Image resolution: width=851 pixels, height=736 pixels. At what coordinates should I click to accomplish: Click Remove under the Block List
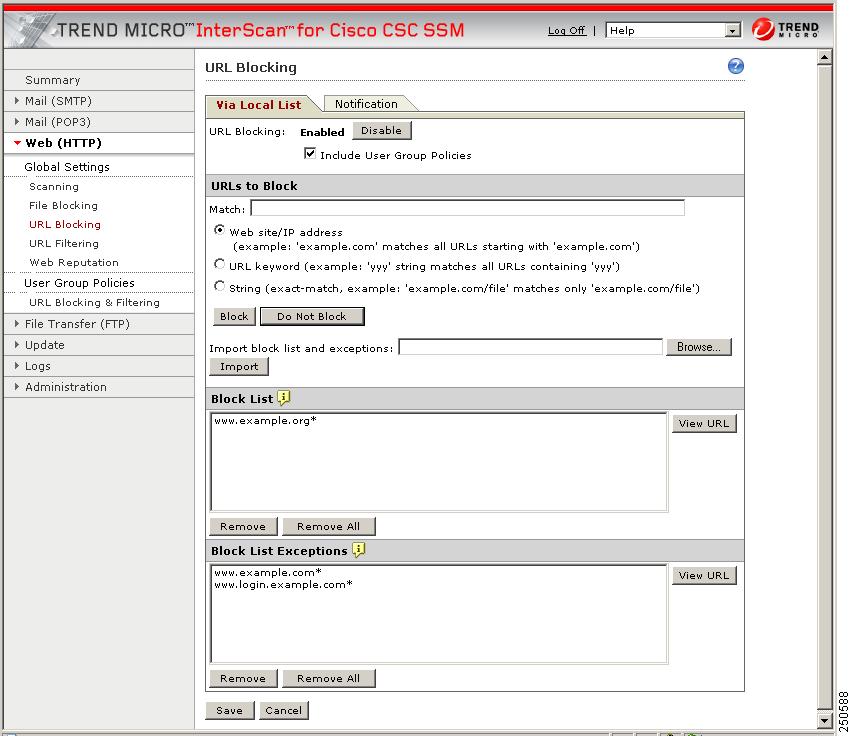tap(243, 526)
